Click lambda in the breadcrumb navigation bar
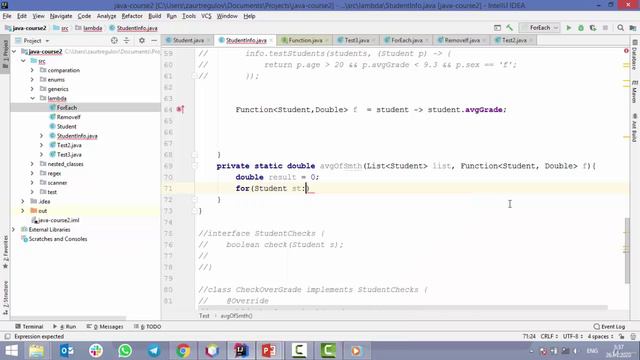640x360 pixels. [92, 28]
